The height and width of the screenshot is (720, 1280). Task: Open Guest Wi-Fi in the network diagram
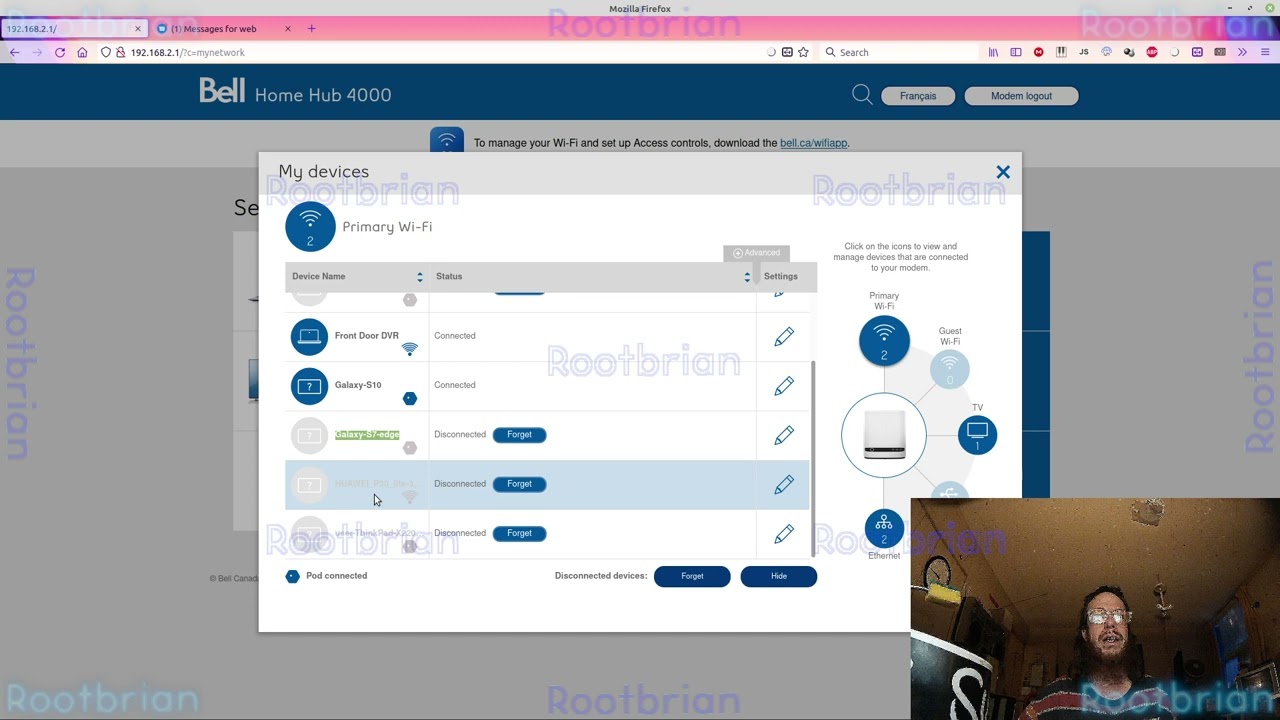(x=949, y=368)
